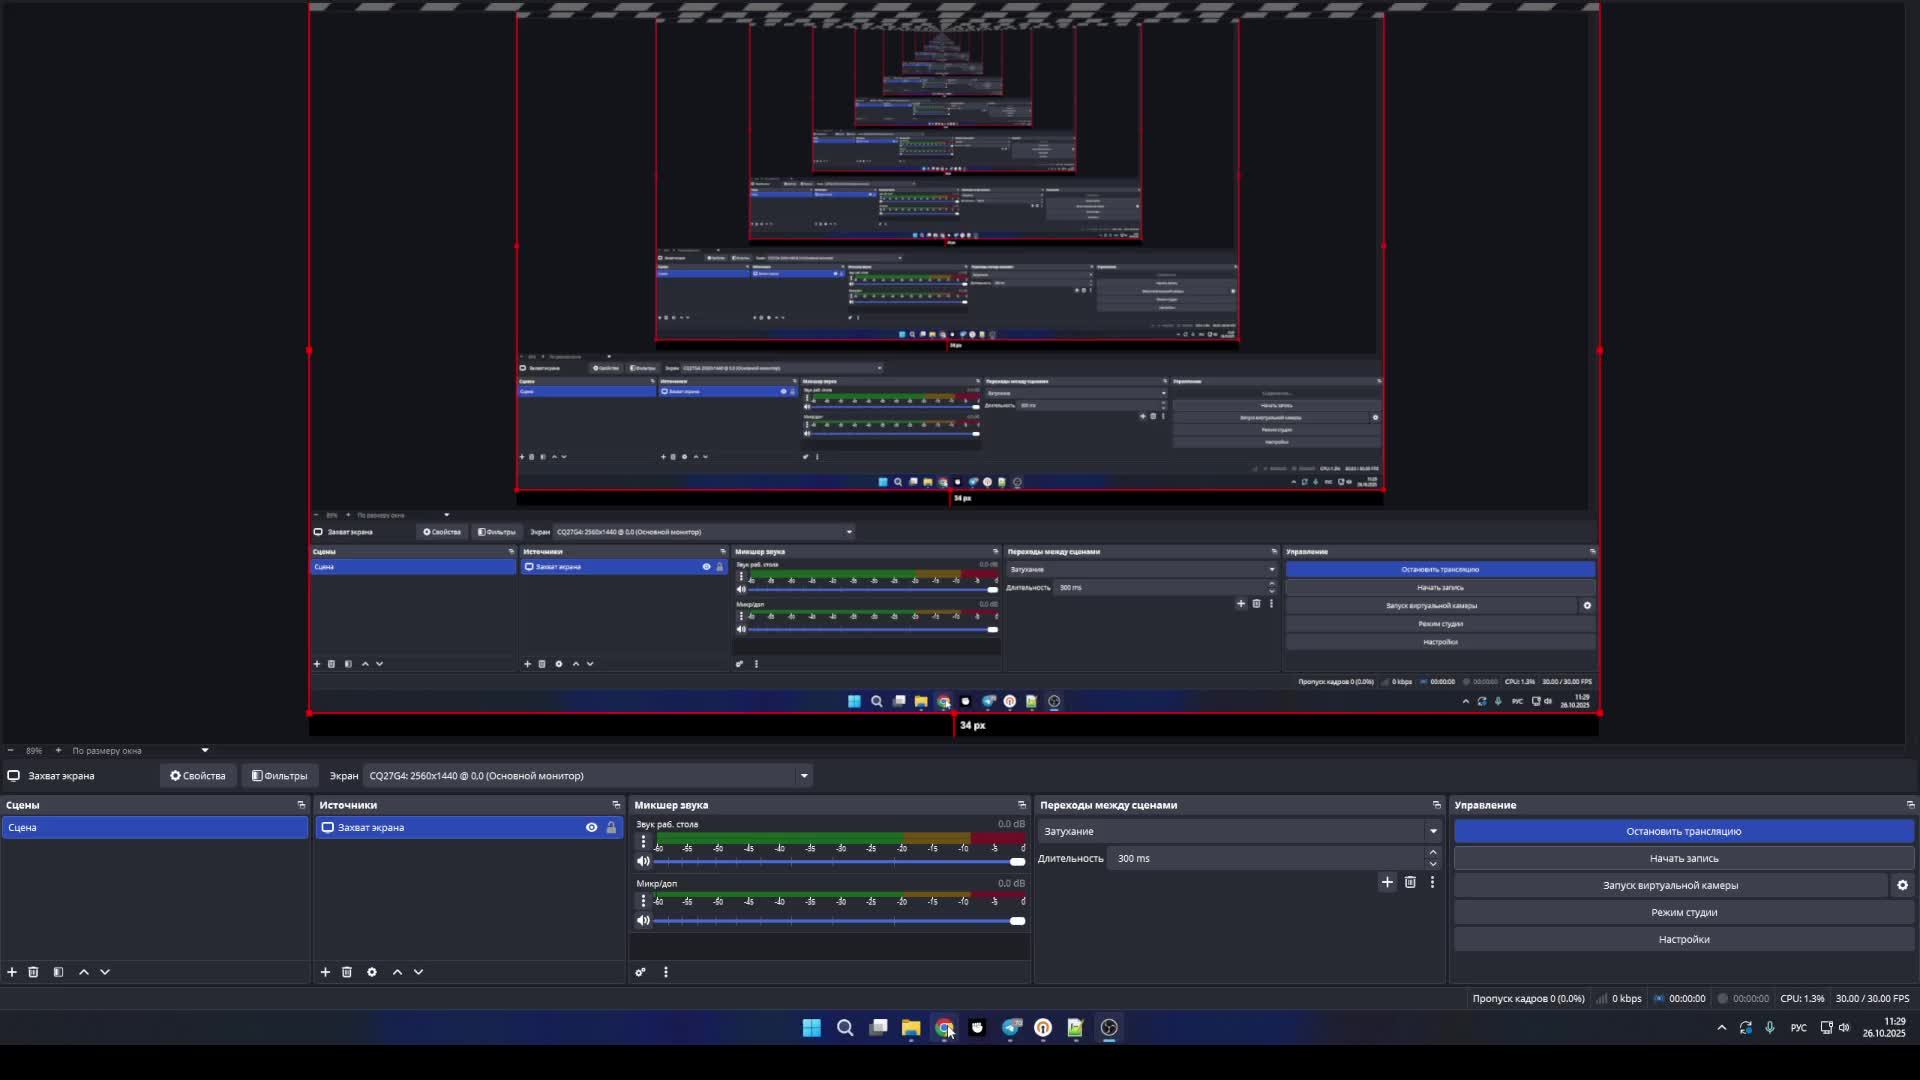The height and width of the screenshot is (1080, 1920).
Task: Move the scene down in the Сцены panel
Action: pyautogui.click(x=105, y=972)
